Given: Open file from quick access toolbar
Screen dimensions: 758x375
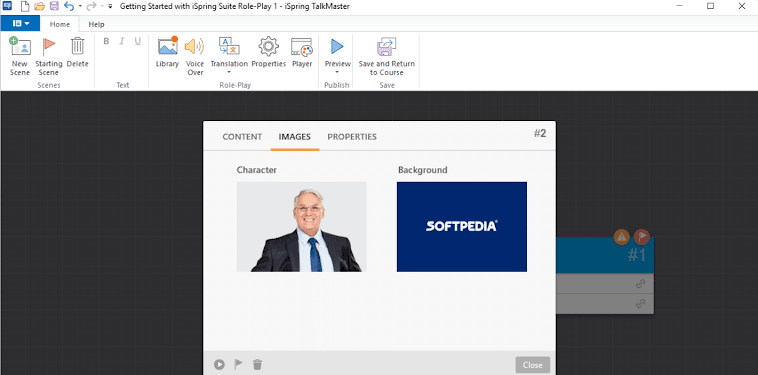Looking at the screenshot, I should [39, 6].
